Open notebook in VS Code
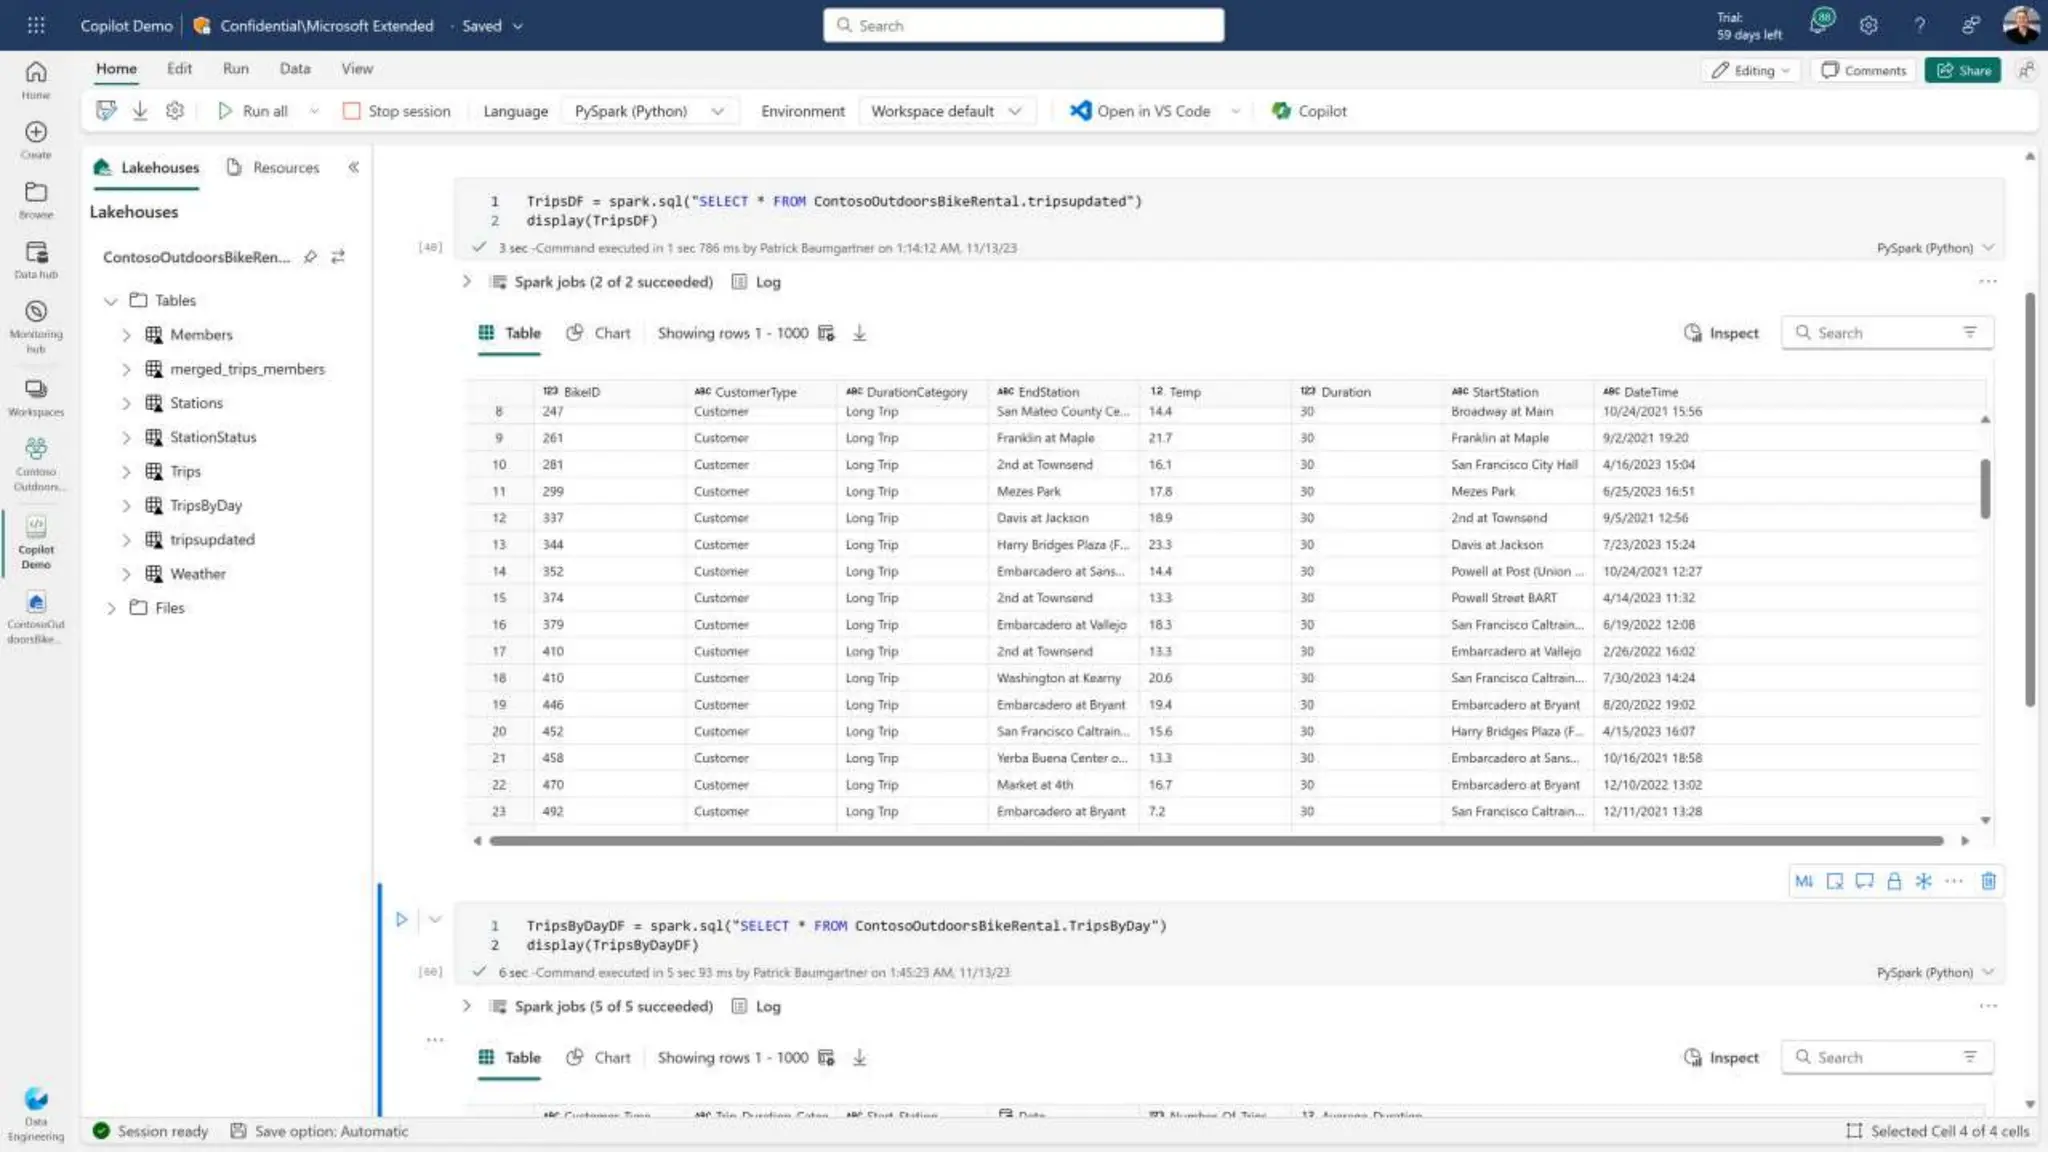The image size is (2048, 1152). point(1141,111)
